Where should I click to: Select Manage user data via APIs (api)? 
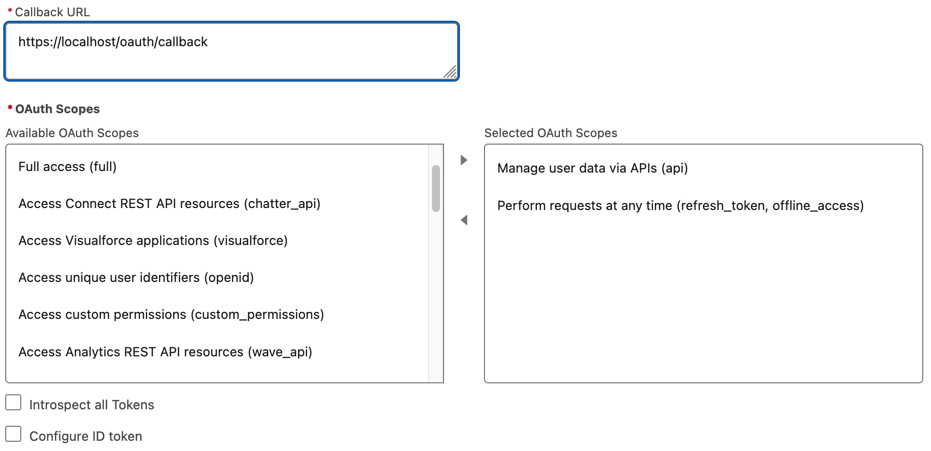pyautogui.click(x=592, y=168)
